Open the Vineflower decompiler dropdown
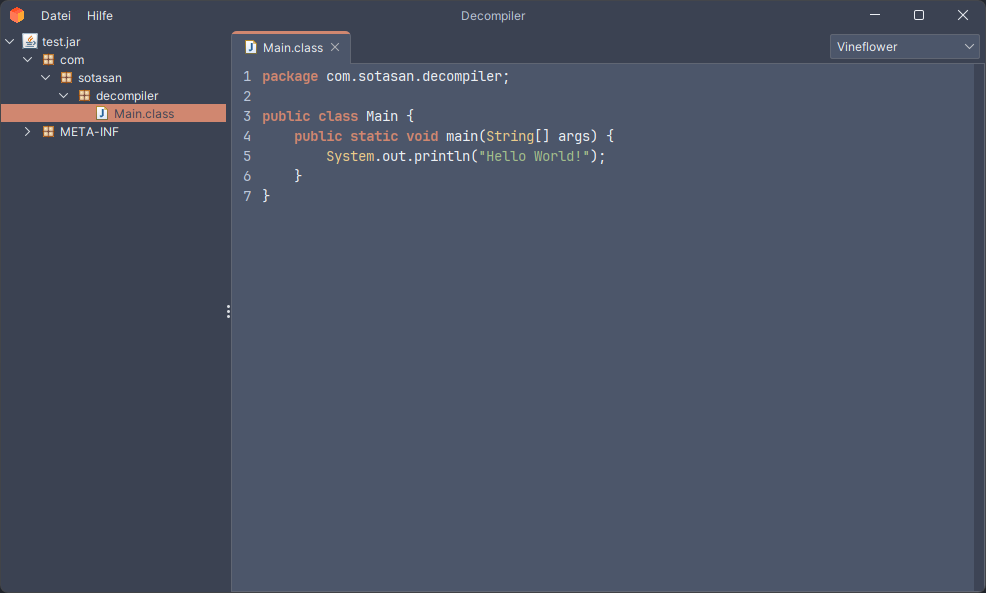Image resolution: width=986 pixels, height=593 pixels. coord(904,47)
